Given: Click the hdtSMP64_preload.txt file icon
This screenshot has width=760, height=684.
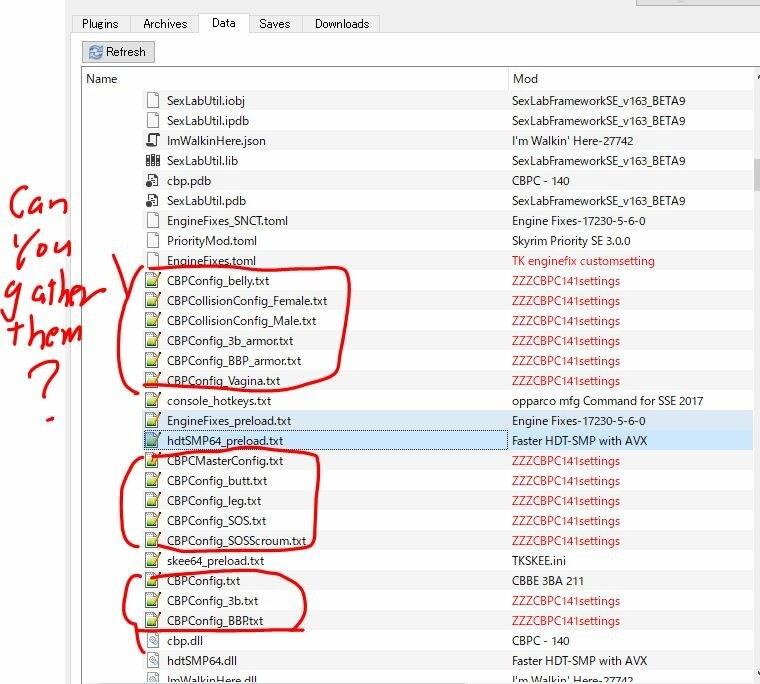Looking at the screenshot, I should click(x=153, y=440).
